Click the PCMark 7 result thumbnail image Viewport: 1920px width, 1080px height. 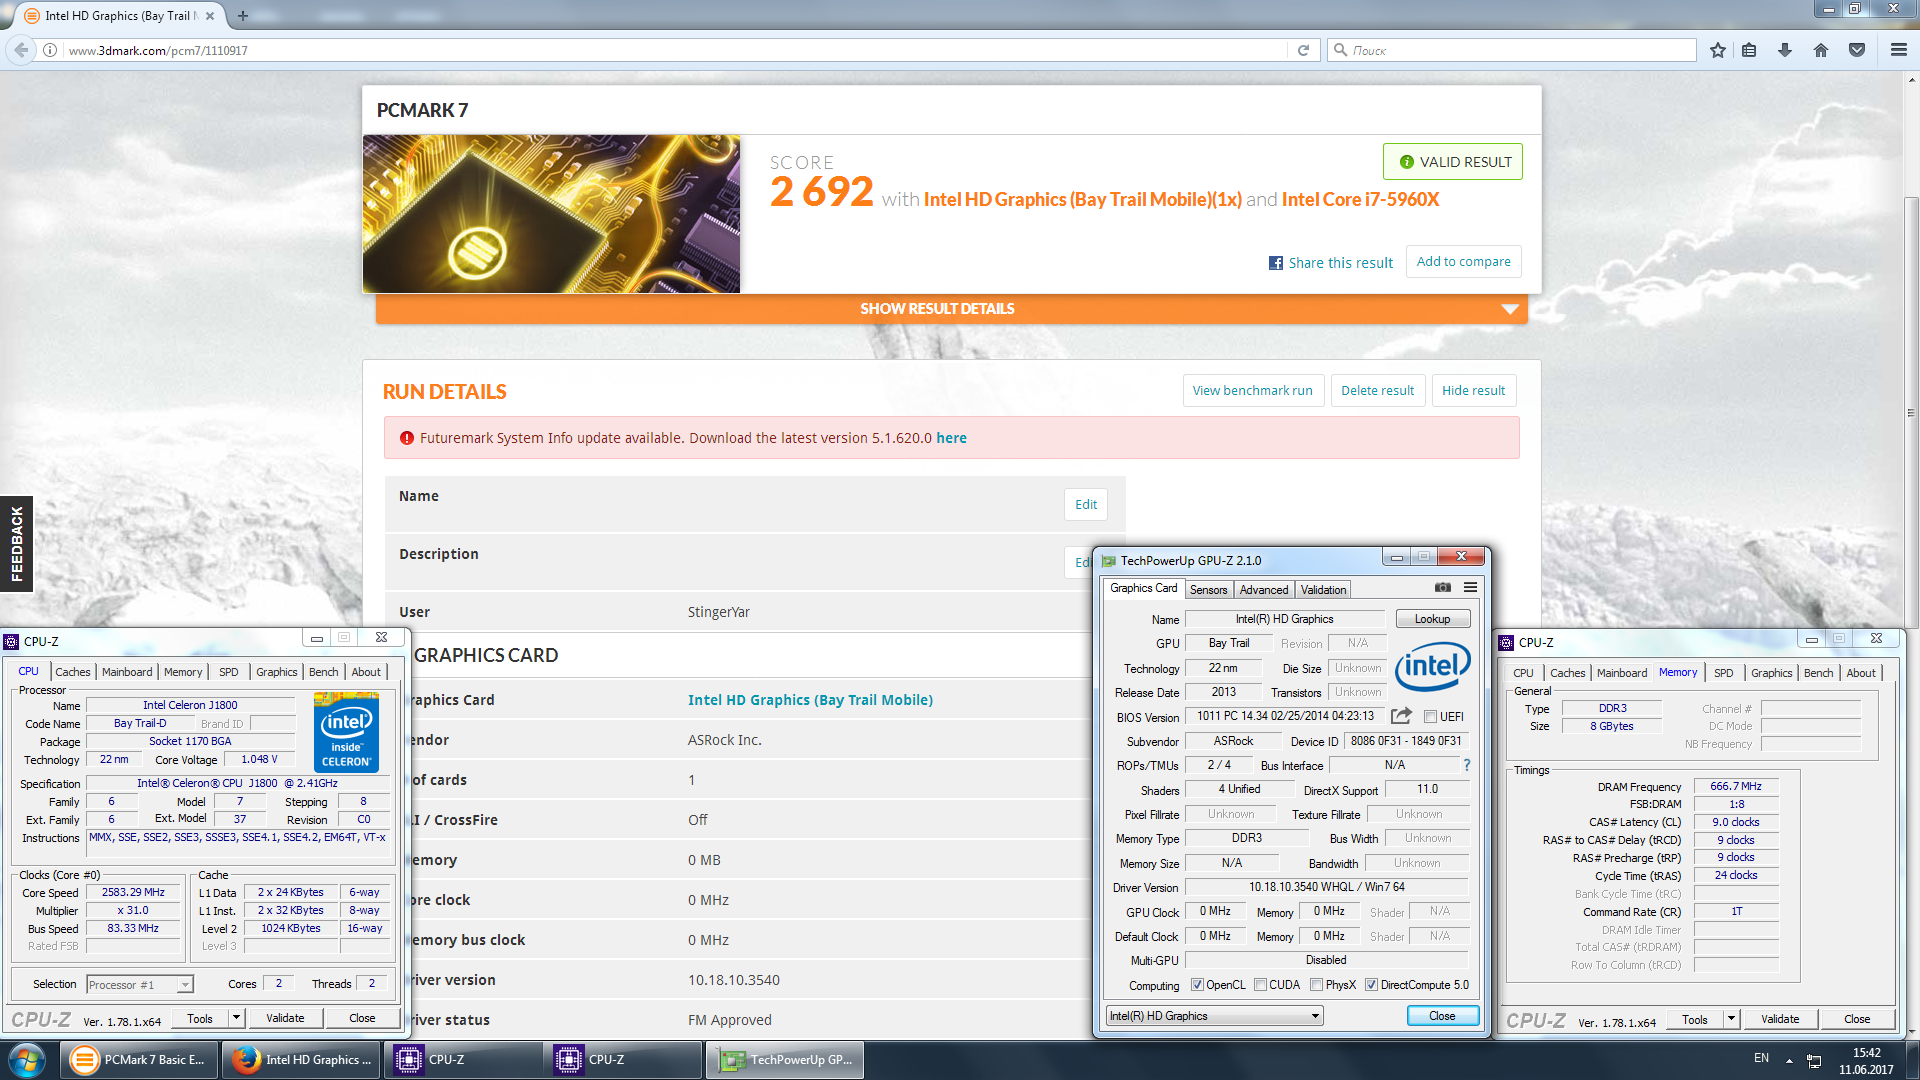tap(551, 214)
